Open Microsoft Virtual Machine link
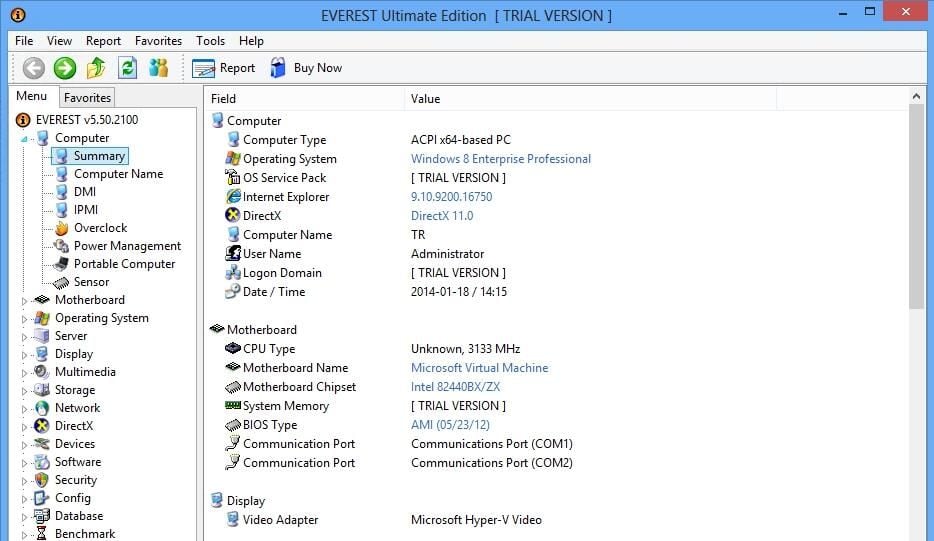Viewport: 934px width, 541px height. click(x=480, y=368)
